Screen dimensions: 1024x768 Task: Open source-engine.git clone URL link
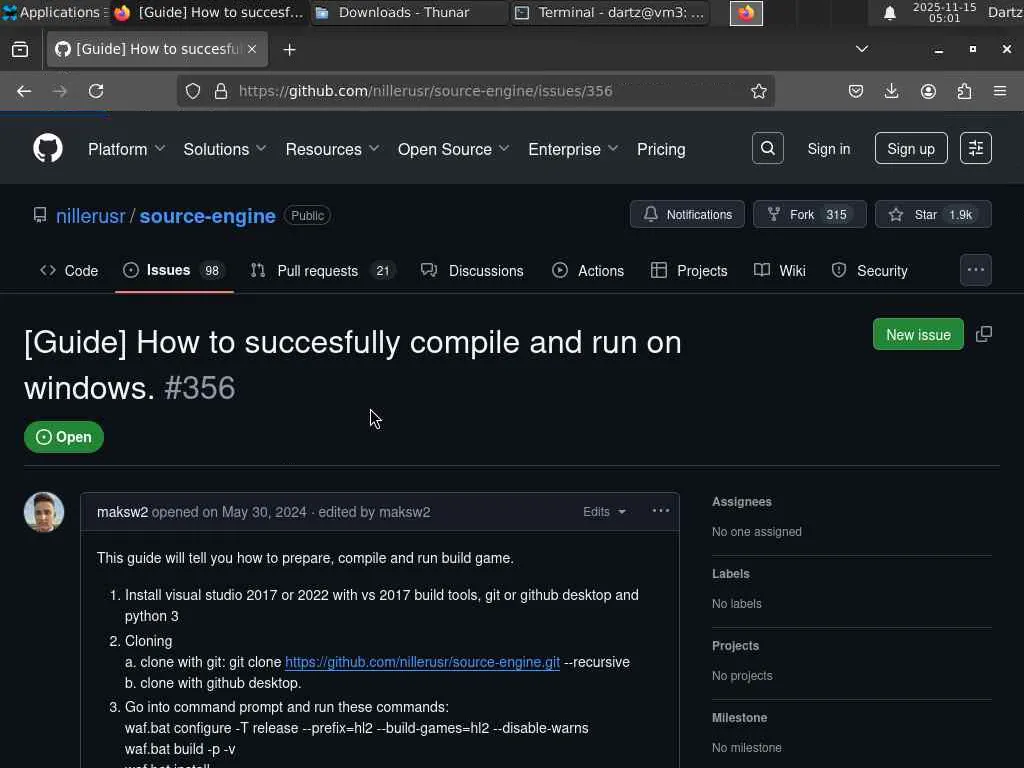[423, 662]
